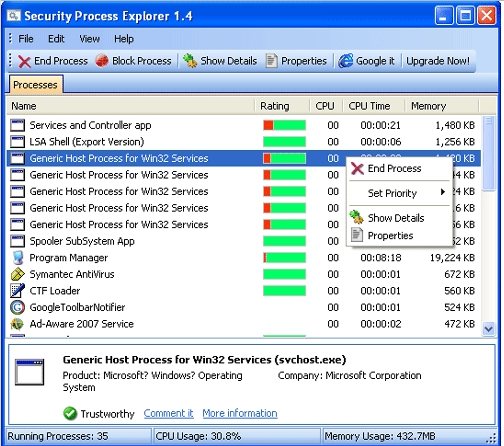The image size is (504, 446).
Task: Choose End Process from context menu
Action: pyautogui.click(x=394, y=169)
